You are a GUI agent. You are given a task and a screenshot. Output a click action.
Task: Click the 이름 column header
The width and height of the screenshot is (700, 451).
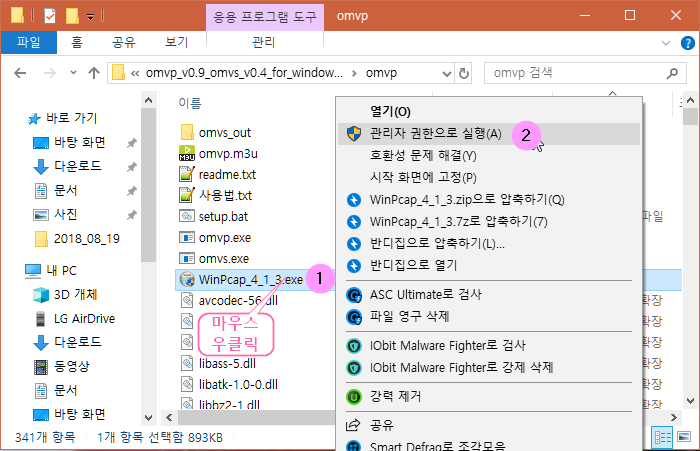coord(190,103)
